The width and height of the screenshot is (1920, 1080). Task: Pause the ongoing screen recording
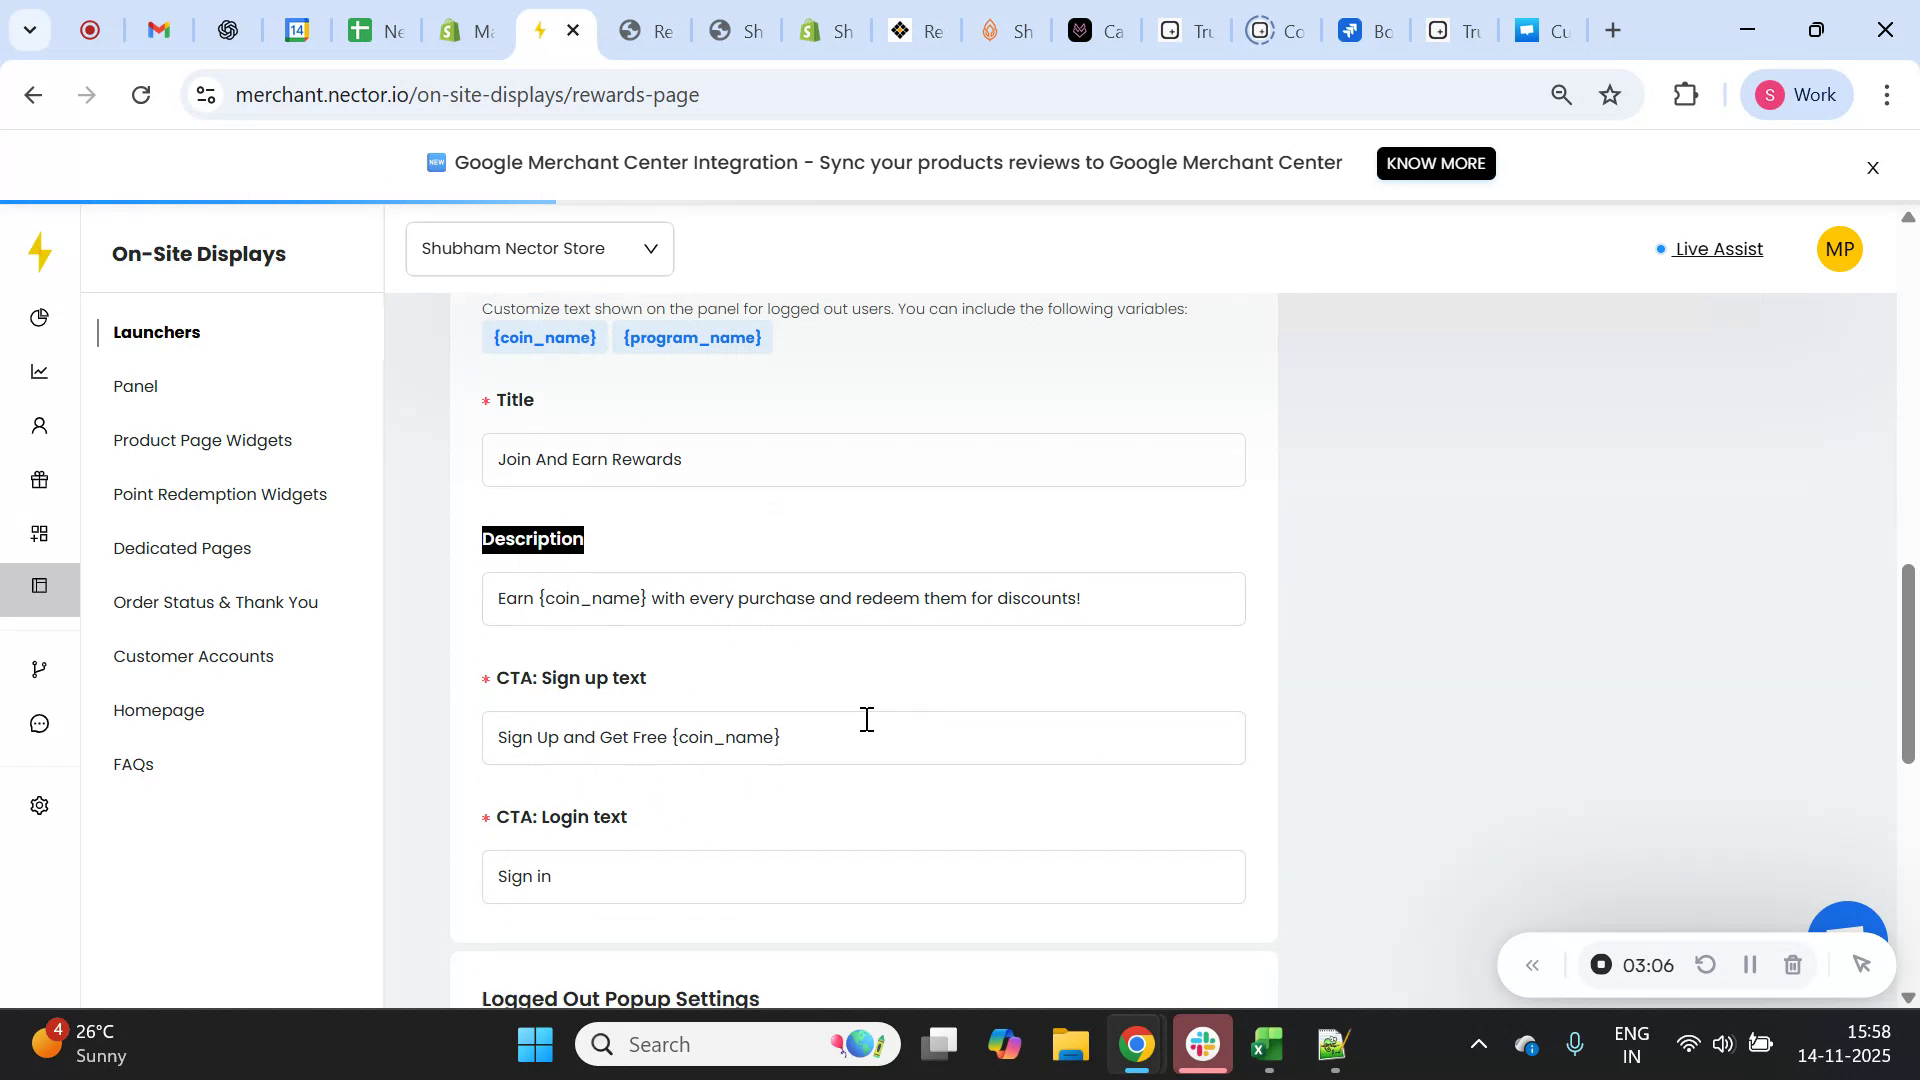click(1750, 964)
